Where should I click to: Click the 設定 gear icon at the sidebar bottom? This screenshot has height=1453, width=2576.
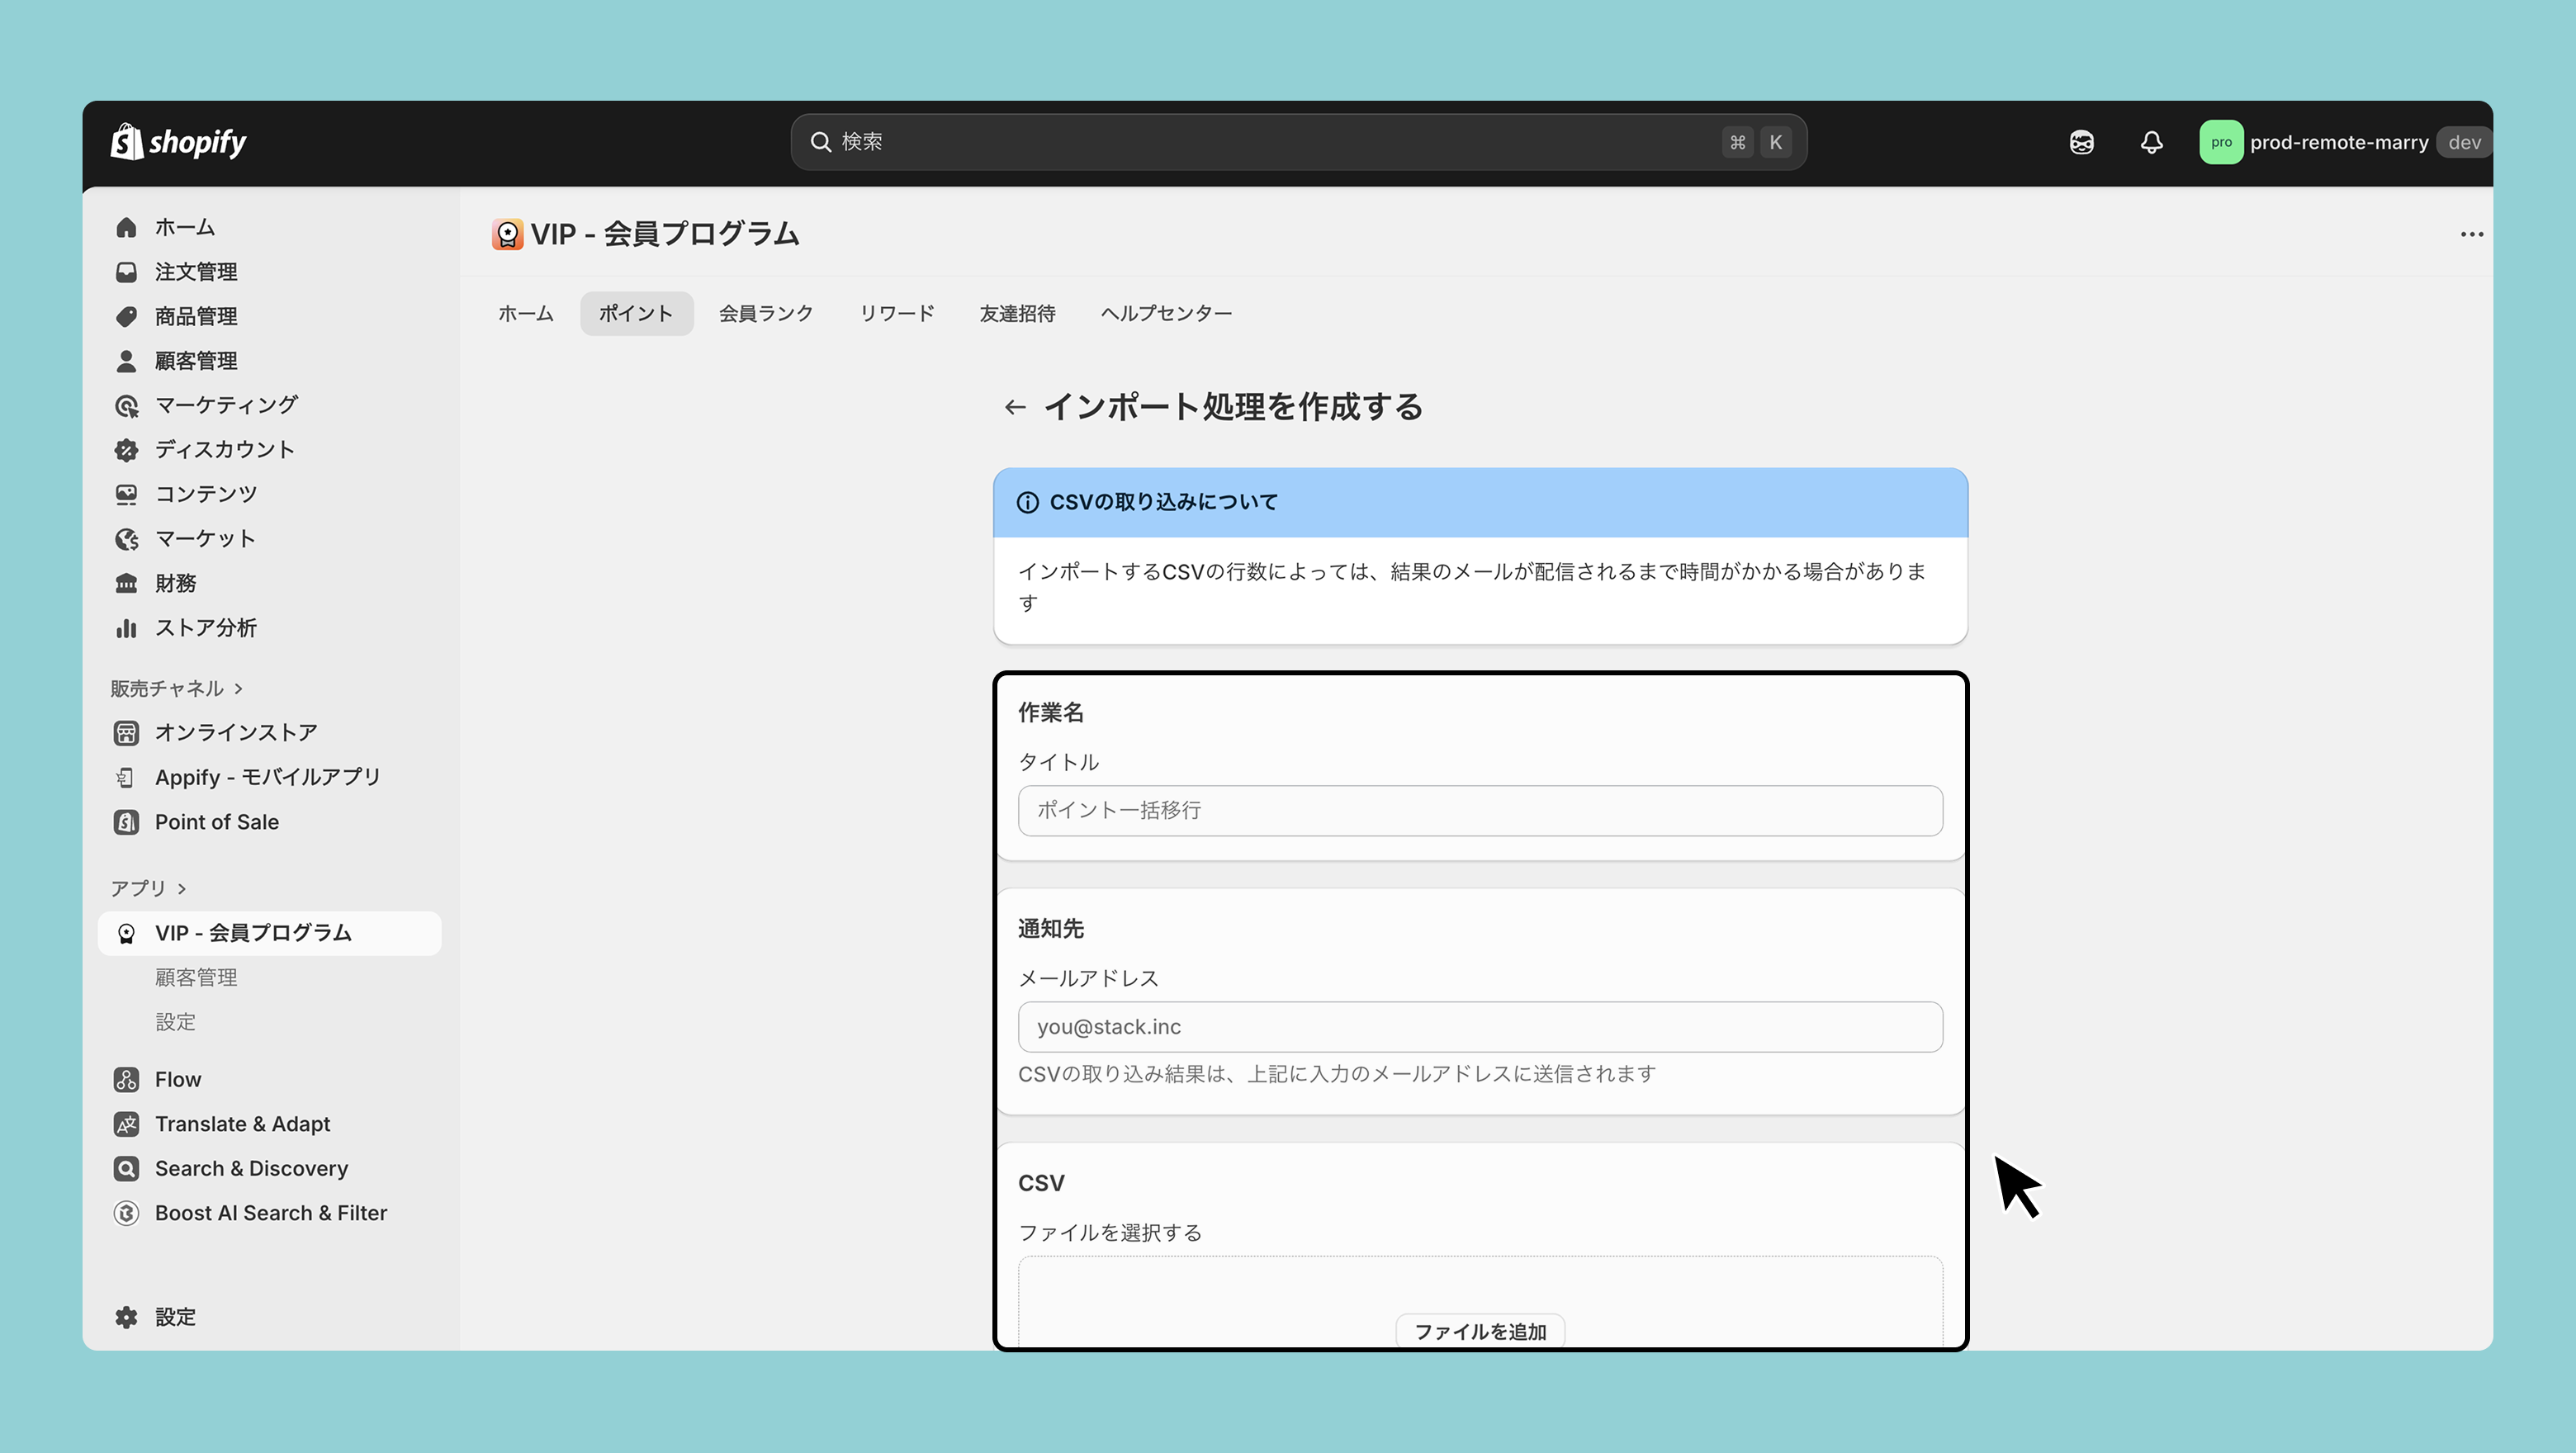click(126, 1317)
